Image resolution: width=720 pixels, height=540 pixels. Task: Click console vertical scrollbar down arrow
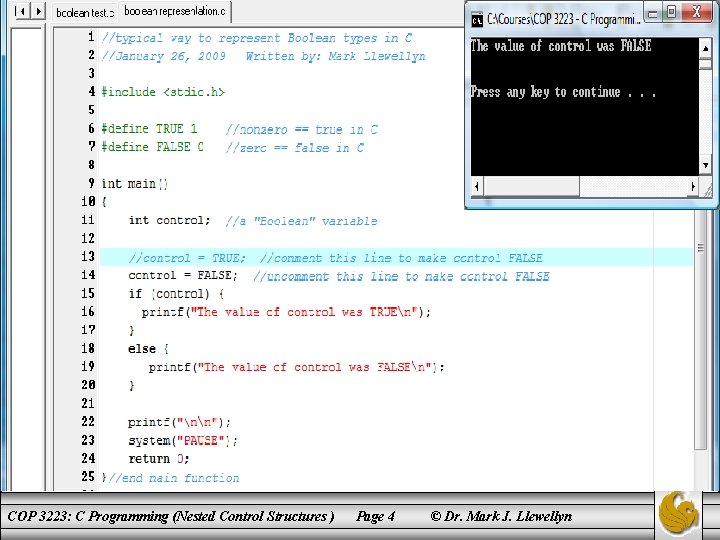pos(705,165)
